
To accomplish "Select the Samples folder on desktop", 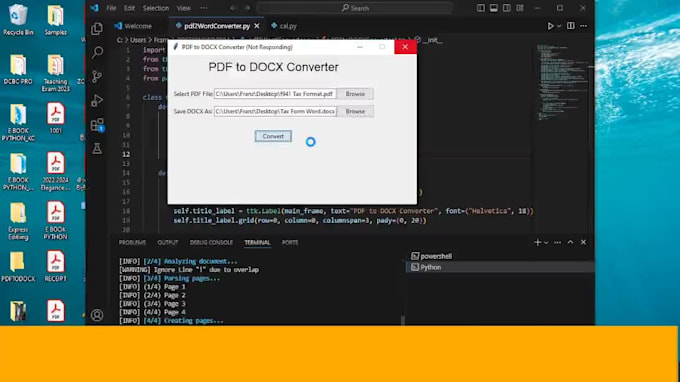I will pos(56,20).
